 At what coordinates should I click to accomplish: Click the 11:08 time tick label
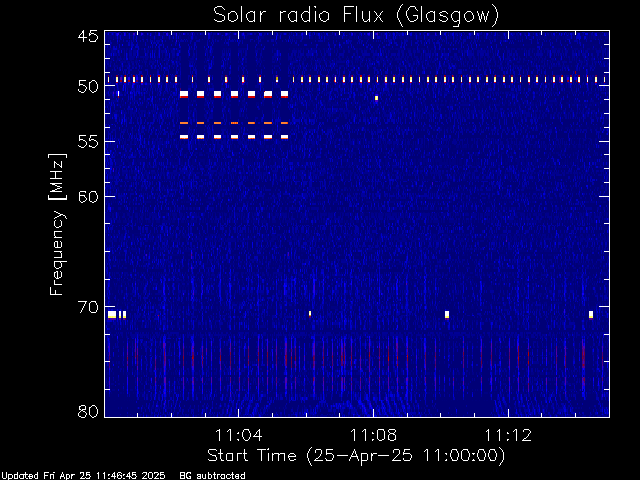[x=373, y=435]
